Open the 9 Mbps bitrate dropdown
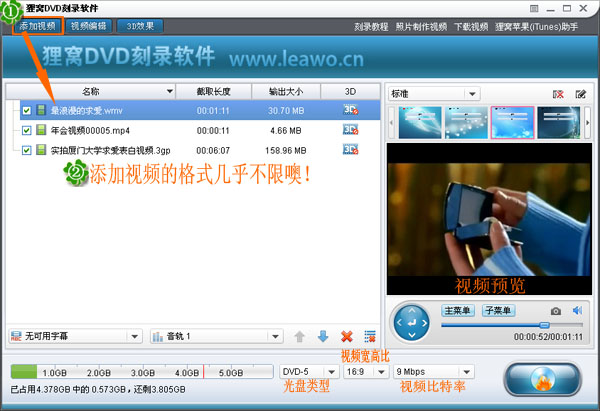The image size is (600, 411). pyautogui.click(x=434, y=372)
